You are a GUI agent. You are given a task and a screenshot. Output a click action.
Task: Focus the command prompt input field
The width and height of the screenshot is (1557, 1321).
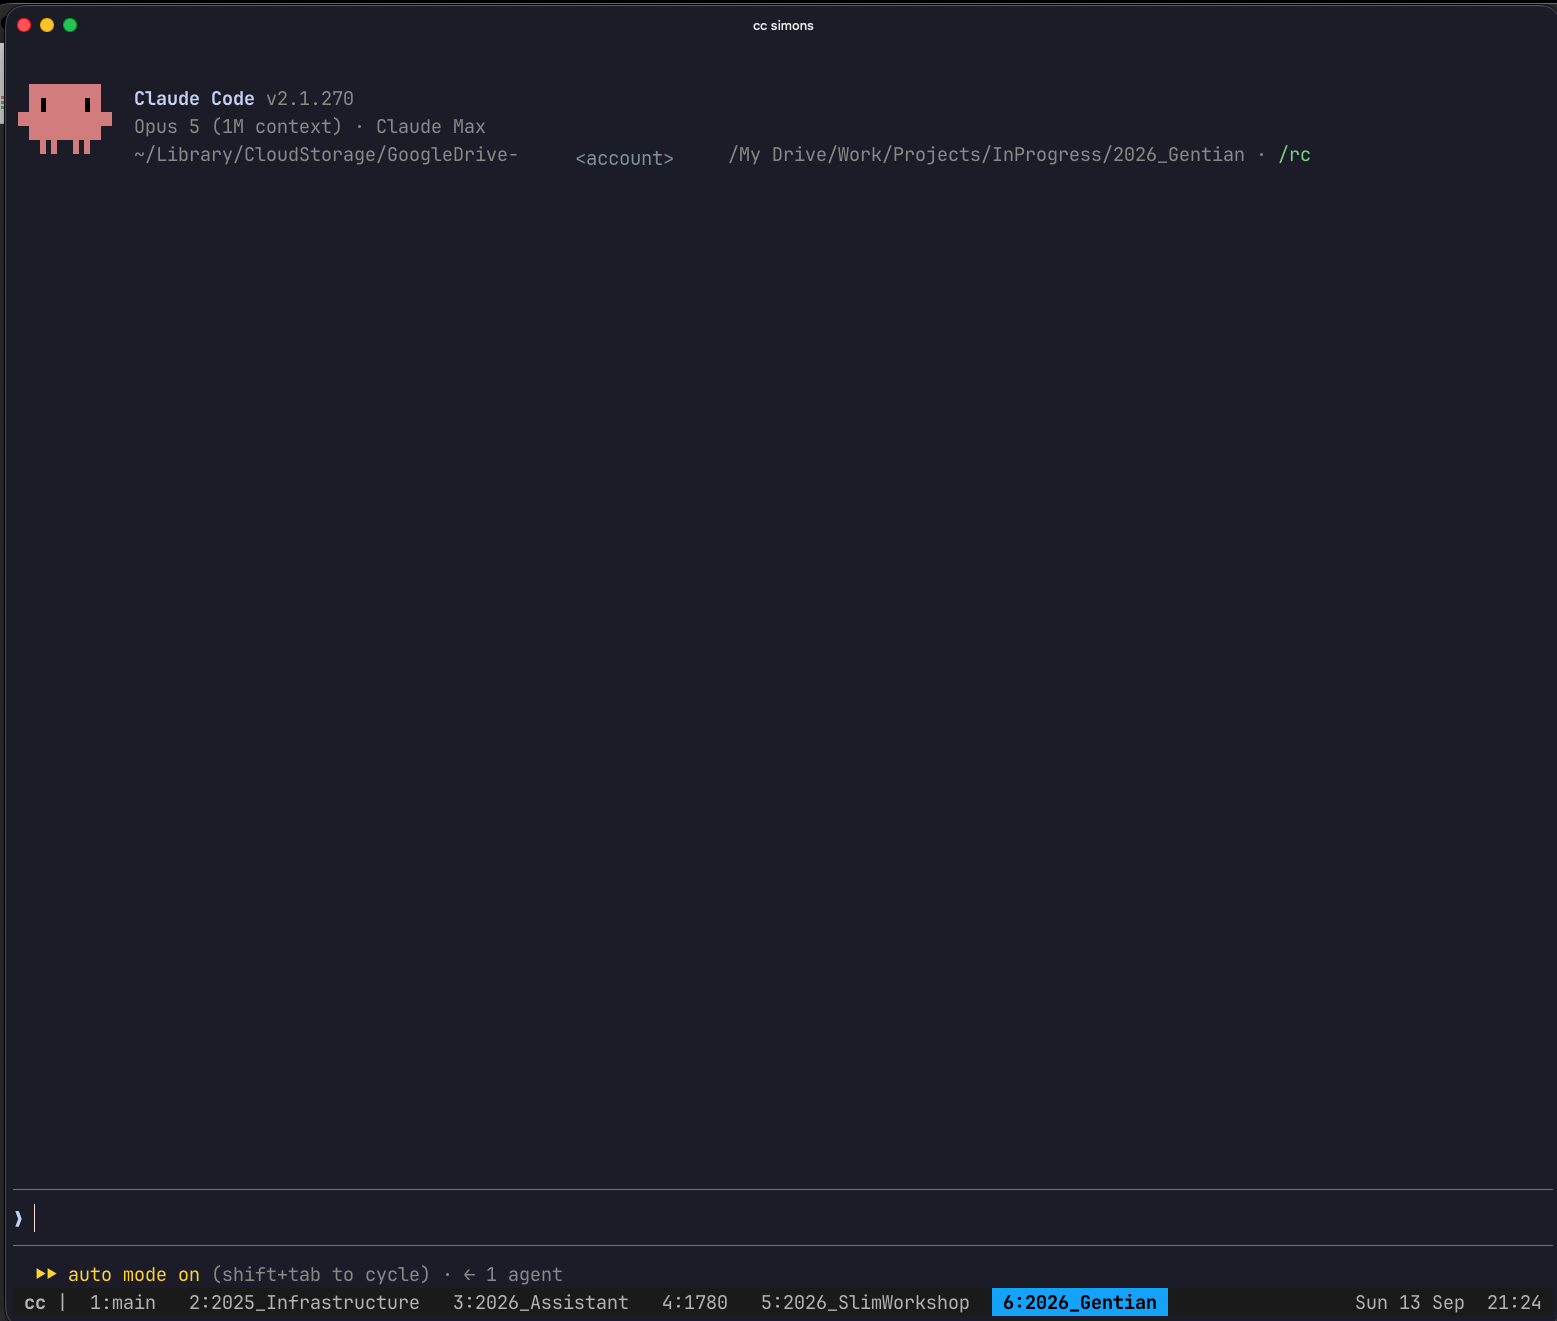pos(782,1218)
